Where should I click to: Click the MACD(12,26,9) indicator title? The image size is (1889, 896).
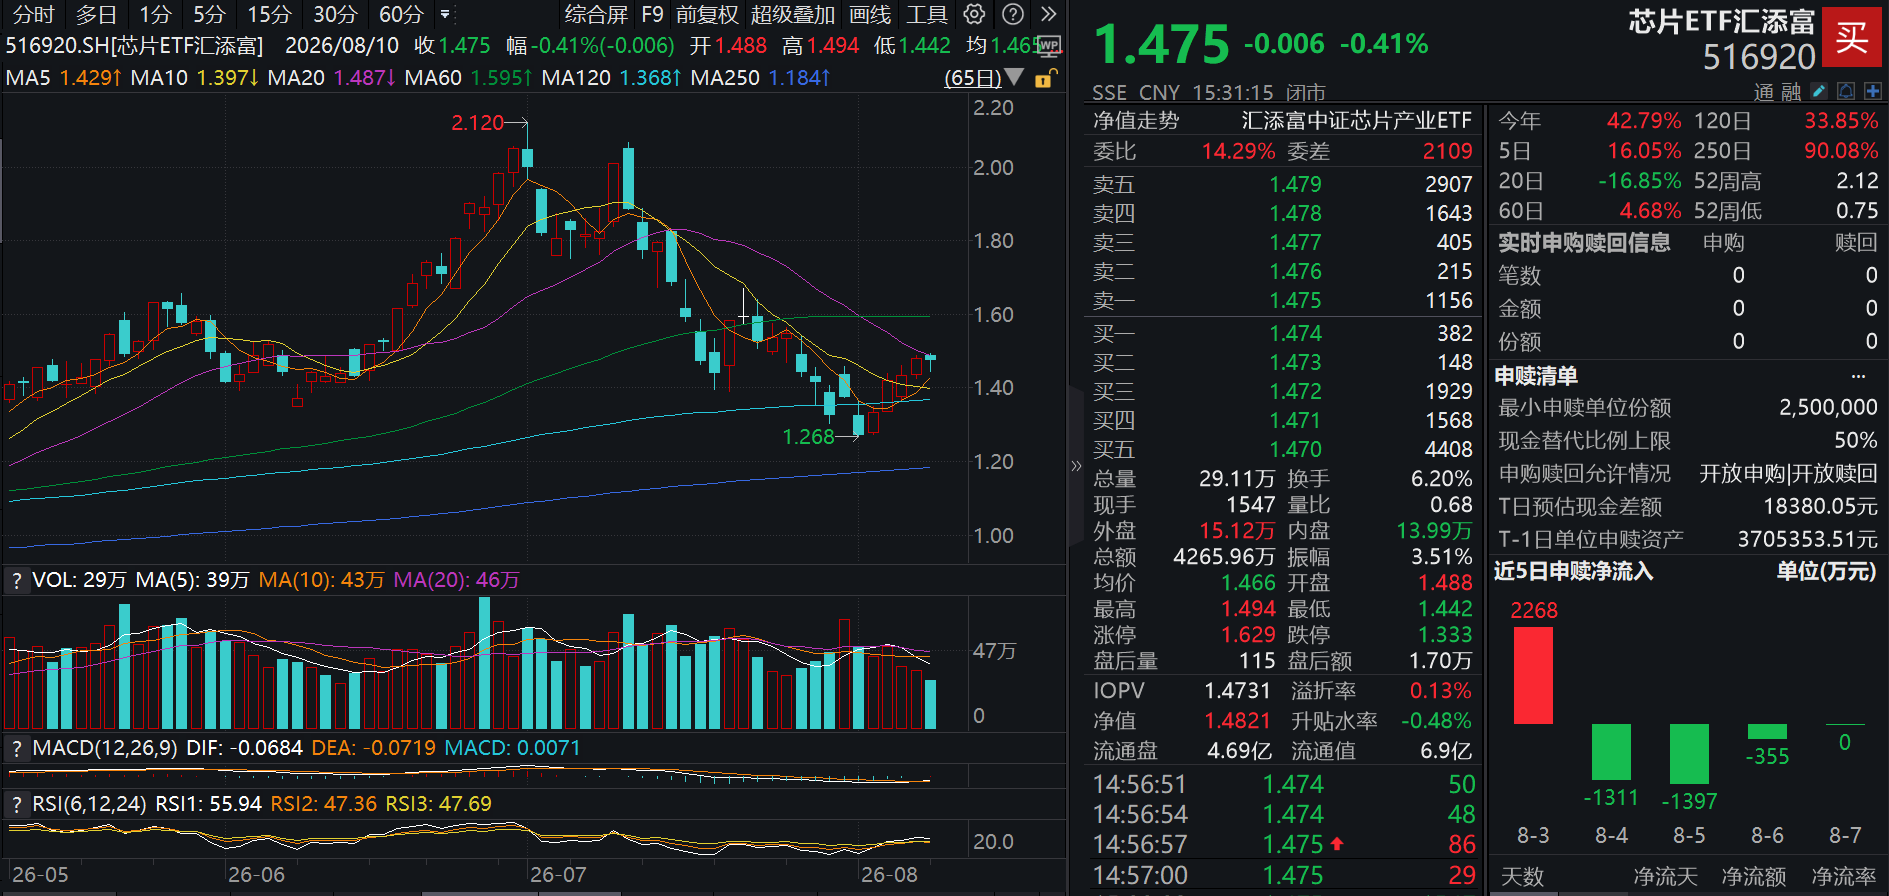click(x=105, y=748)
